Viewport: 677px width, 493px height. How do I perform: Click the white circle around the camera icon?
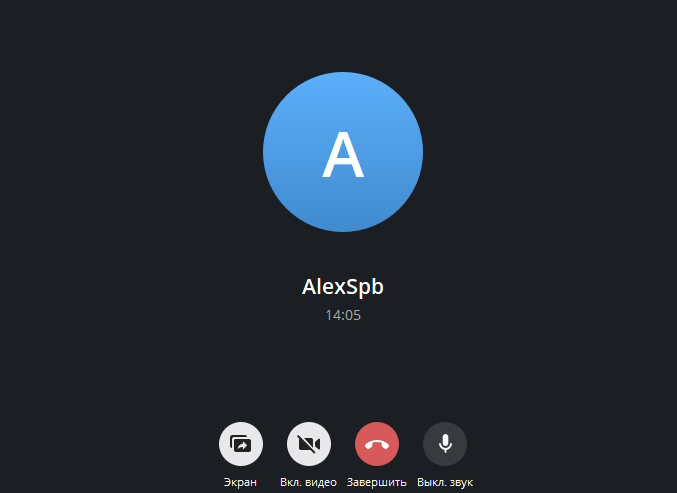tap(309, 444)
